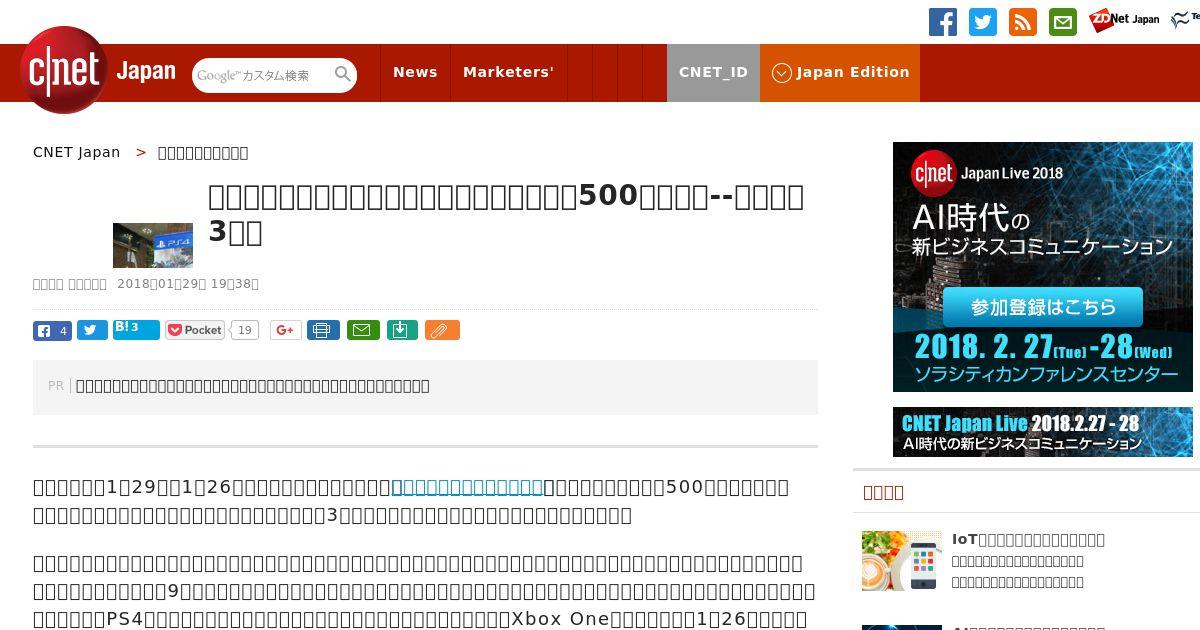Image resolution: width=1200 pixels, height=630 pixels.
Task: Save the article to Pocket
Action: pyautogui.click(x=195, y=330)
